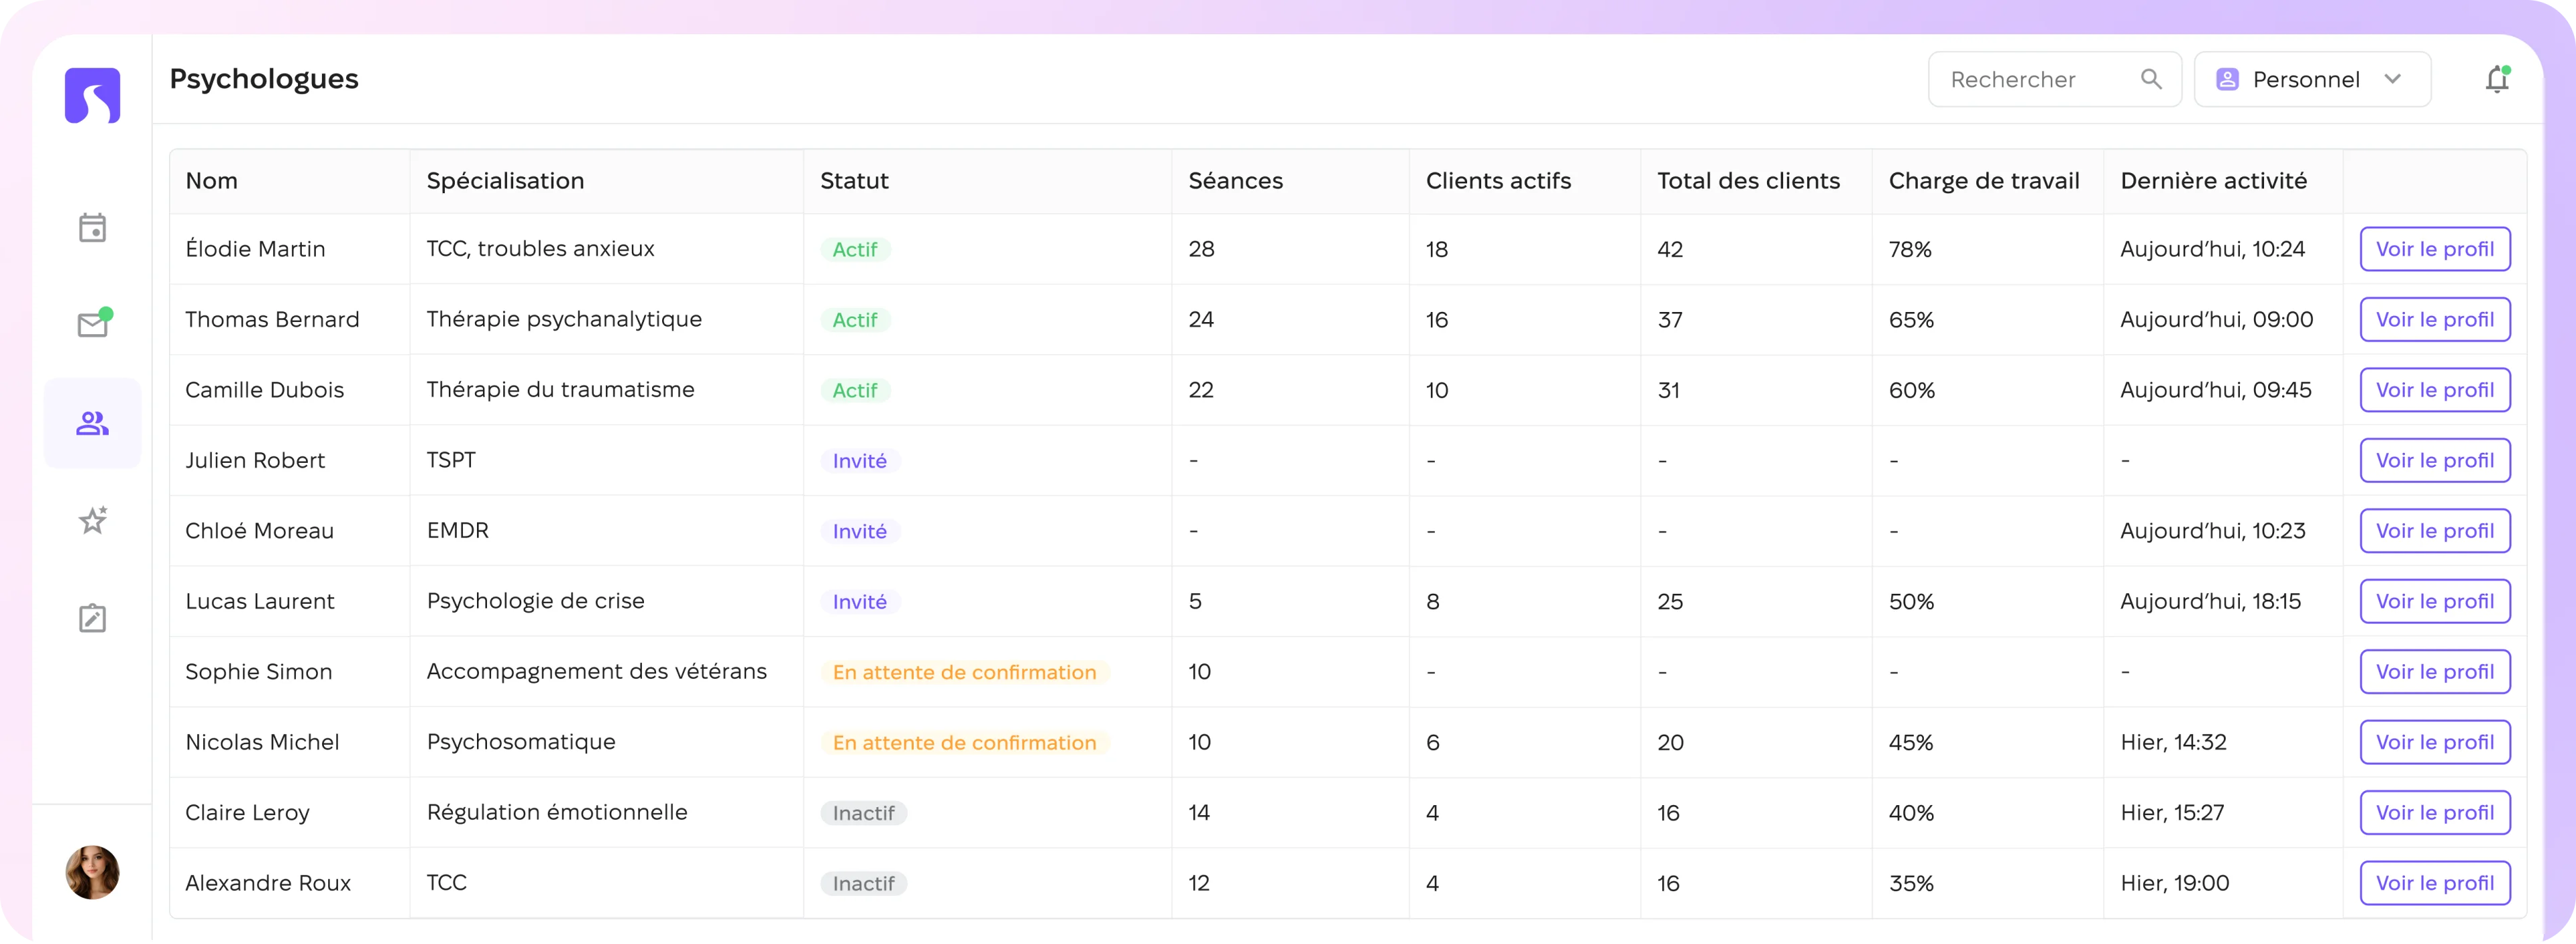View profile of Claire Leroy
This screenshot has height=944, width=2576.
(x=2434, y=813)
